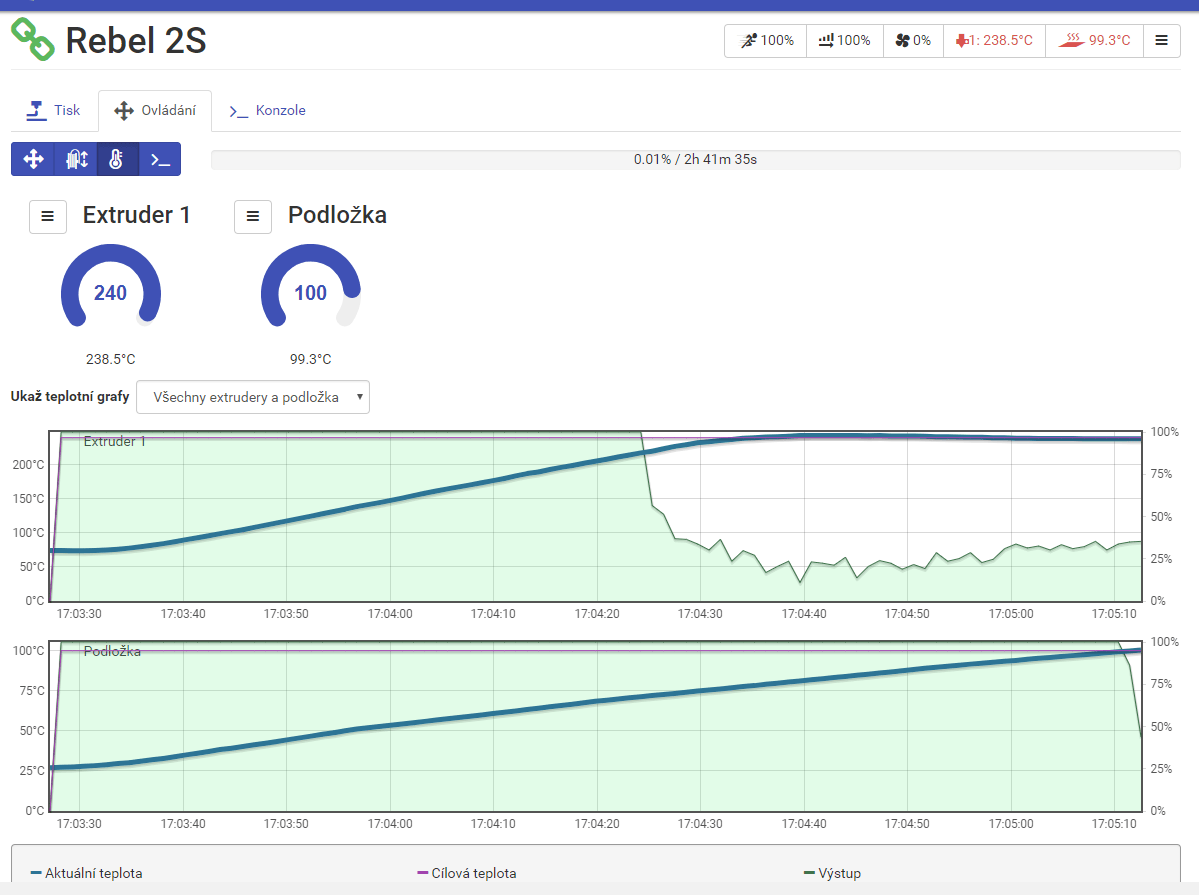Switch to the Tisk tab
The image size is (1199, 895).
[54, 110]
